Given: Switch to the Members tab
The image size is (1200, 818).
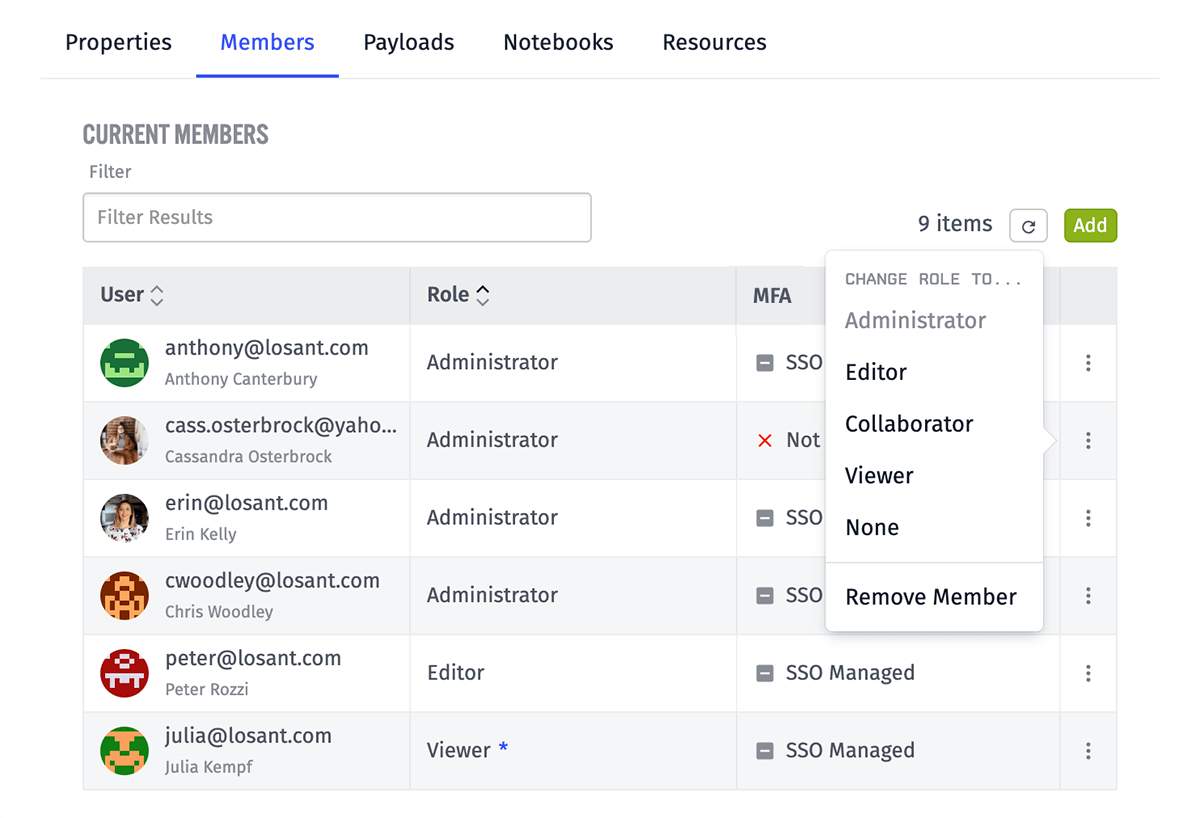Looking at the screenshot, I should (267, 42).
